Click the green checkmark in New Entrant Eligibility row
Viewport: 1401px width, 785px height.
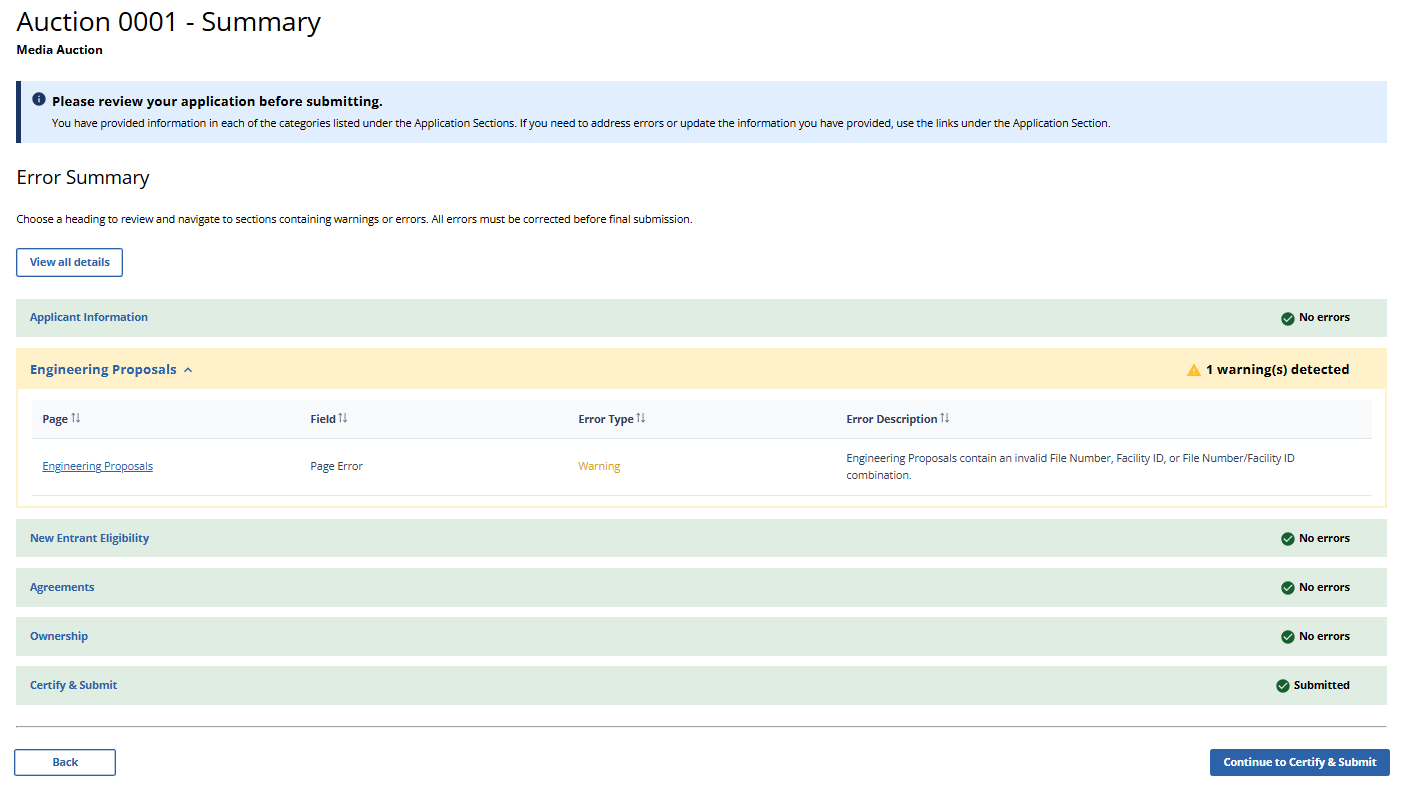point(1288,539)
